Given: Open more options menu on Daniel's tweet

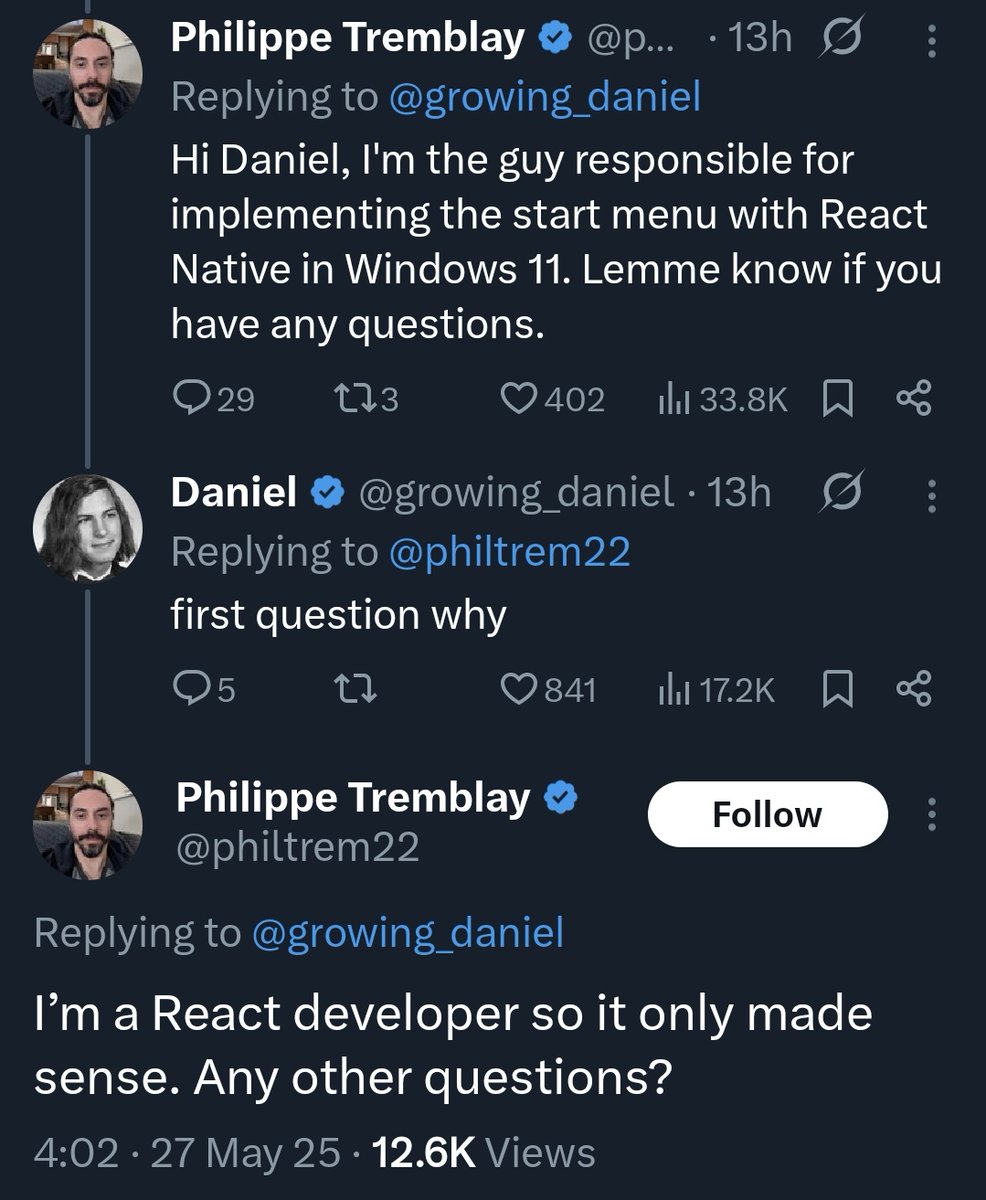Looking at the screenshot, I should coord(932,495).
